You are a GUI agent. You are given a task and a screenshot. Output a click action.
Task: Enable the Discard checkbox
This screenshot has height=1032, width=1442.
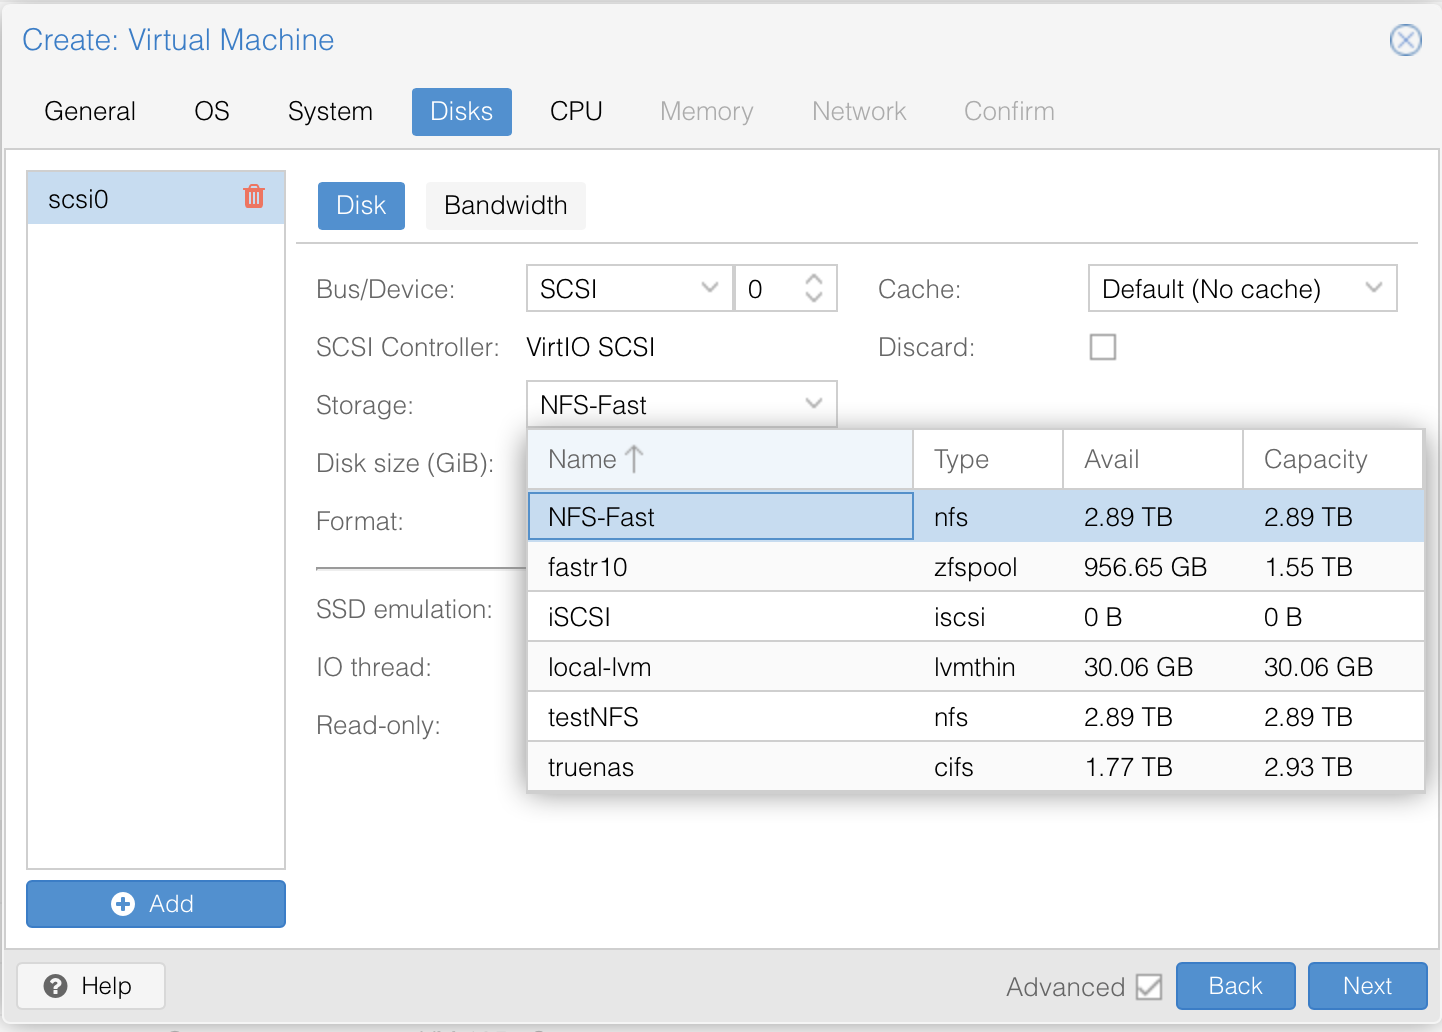point(1103,347)
